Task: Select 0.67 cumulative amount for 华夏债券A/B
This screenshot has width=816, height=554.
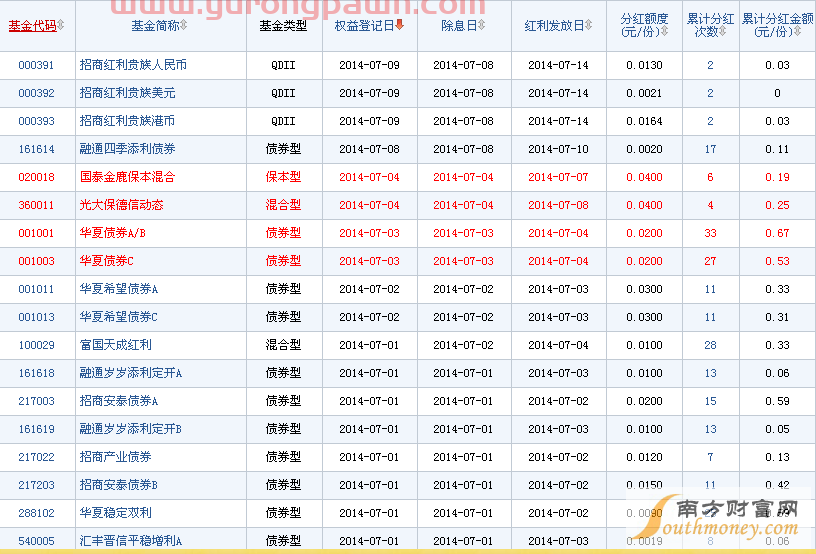Action: [777, 234]
